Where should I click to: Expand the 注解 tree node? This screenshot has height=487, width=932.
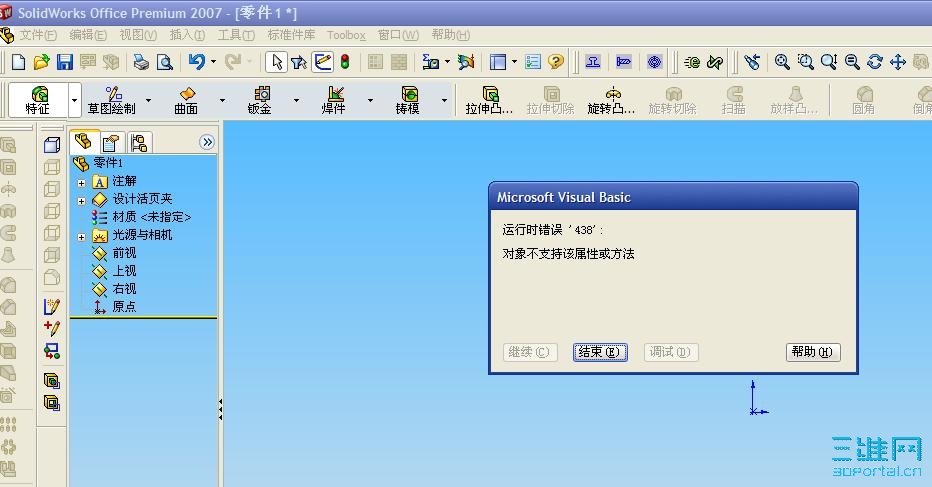point(81,183)
